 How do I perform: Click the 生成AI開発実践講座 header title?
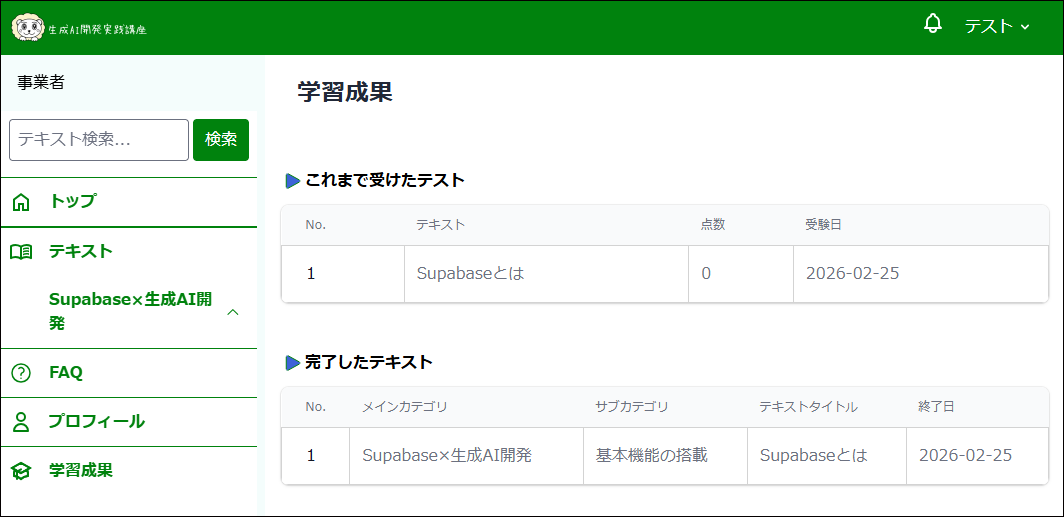coord(97,30)
